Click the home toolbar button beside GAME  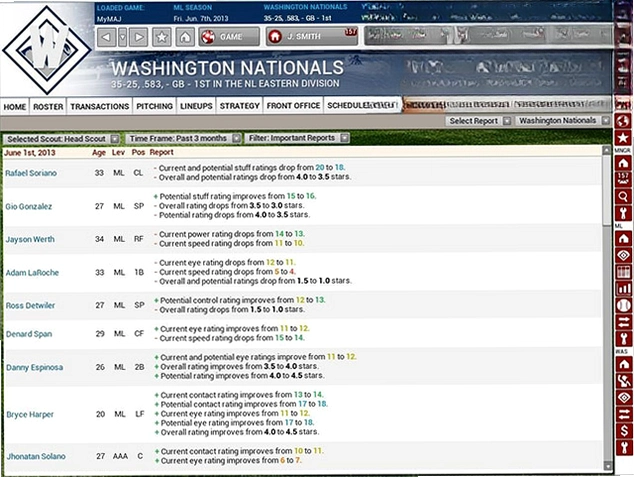point(185,37)
